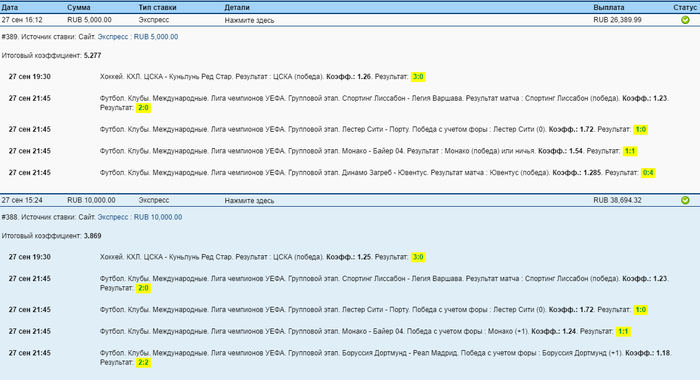Click 'Экспресс : RUB 5,000.00' link
This screenshot has width=700, height=380.
(x=138, y=37)
